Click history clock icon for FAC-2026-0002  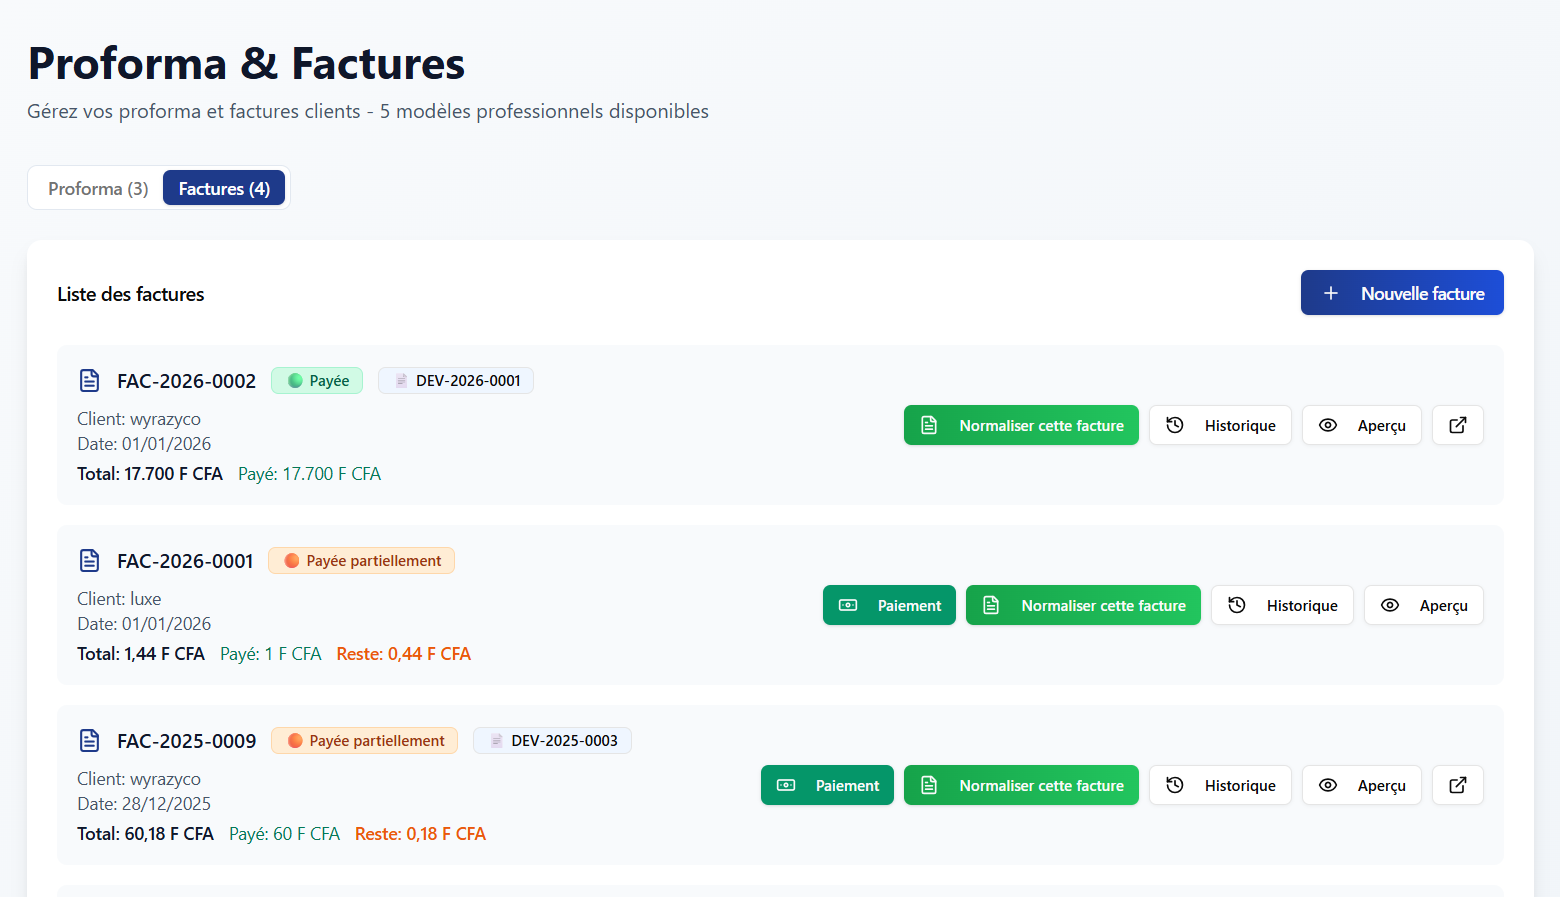[1175, 425]
